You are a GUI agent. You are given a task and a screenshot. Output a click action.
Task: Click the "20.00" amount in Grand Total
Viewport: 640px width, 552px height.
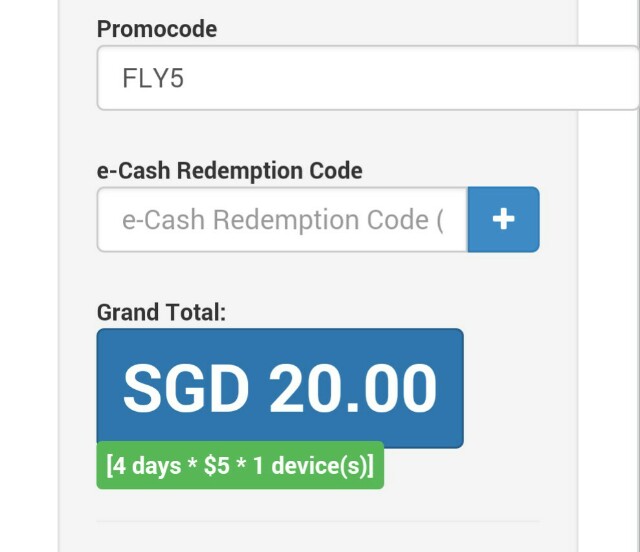point(352,388)
